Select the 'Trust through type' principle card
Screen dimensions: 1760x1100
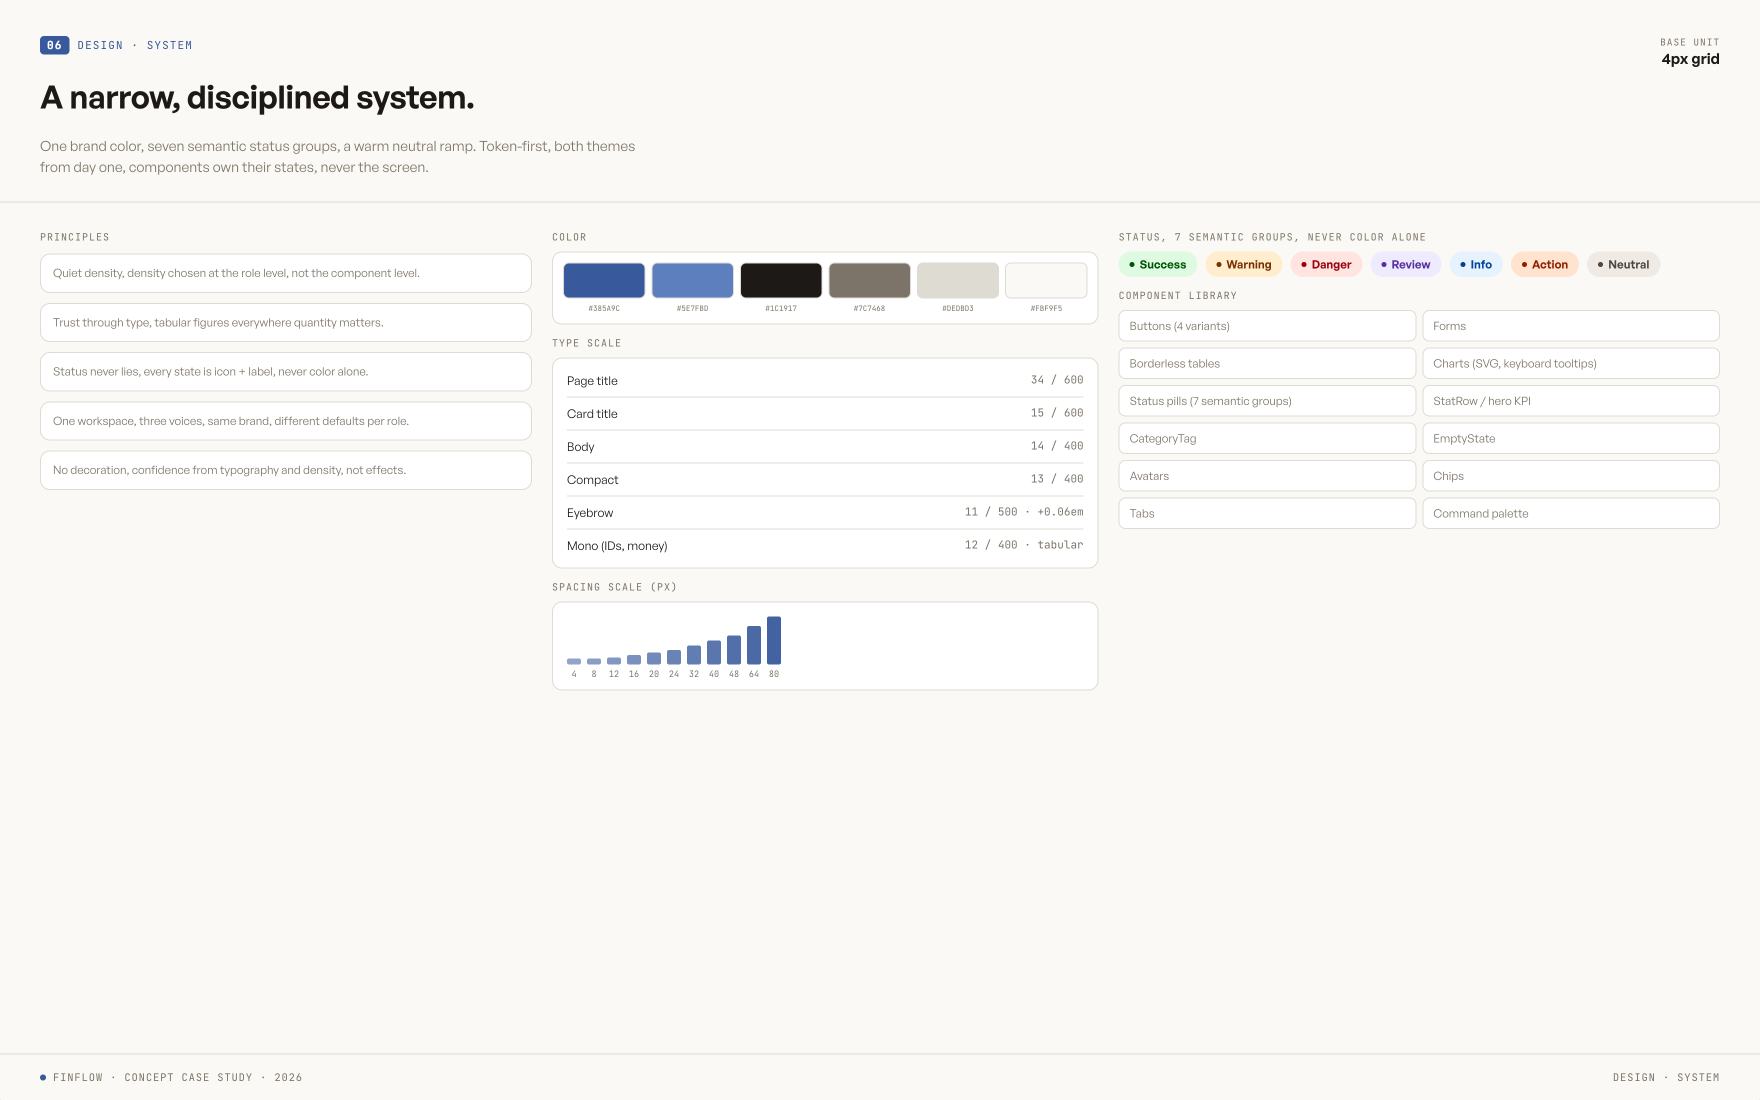[x=286, y=322]
